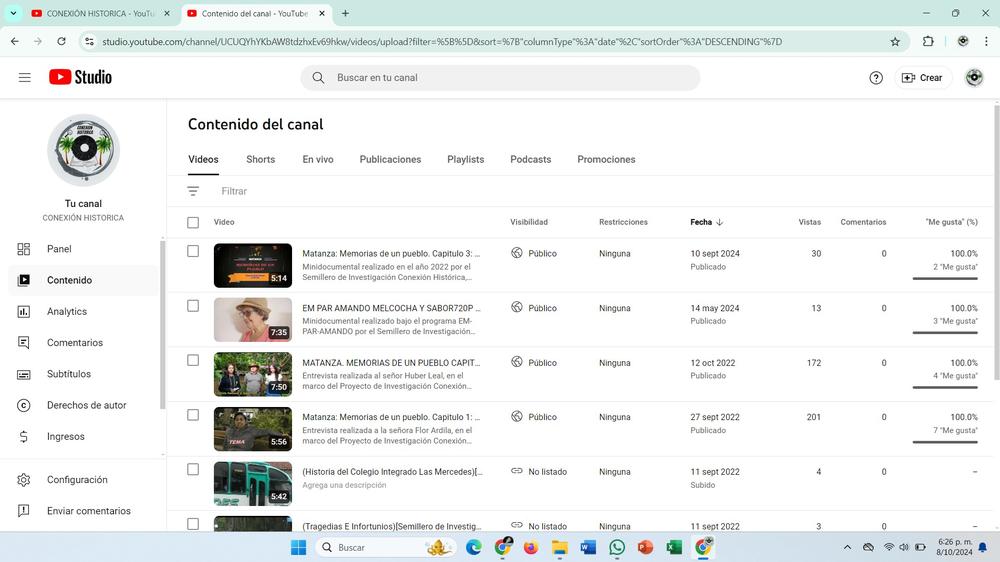Screen dimensions: 1000x562
Task: Open Ingresos in the sidebar
Action: click(x=65, y=437)
